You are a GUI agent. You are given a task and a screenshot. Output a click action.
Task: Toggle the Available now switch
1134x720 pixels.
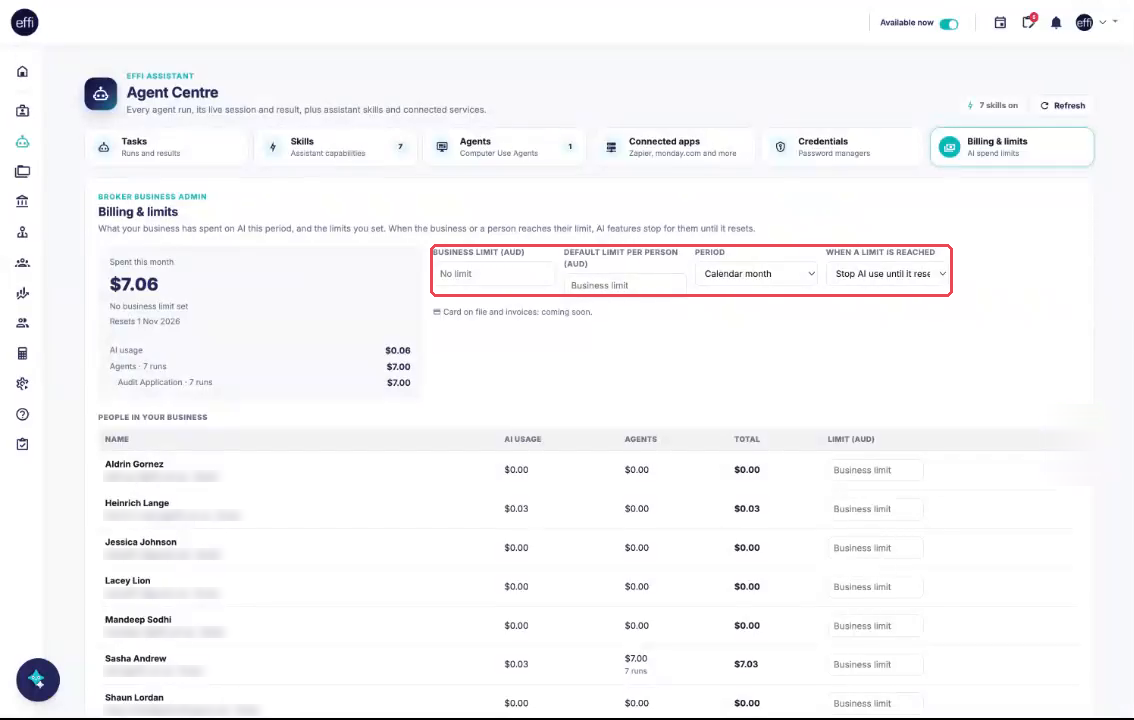click(949, 24)
